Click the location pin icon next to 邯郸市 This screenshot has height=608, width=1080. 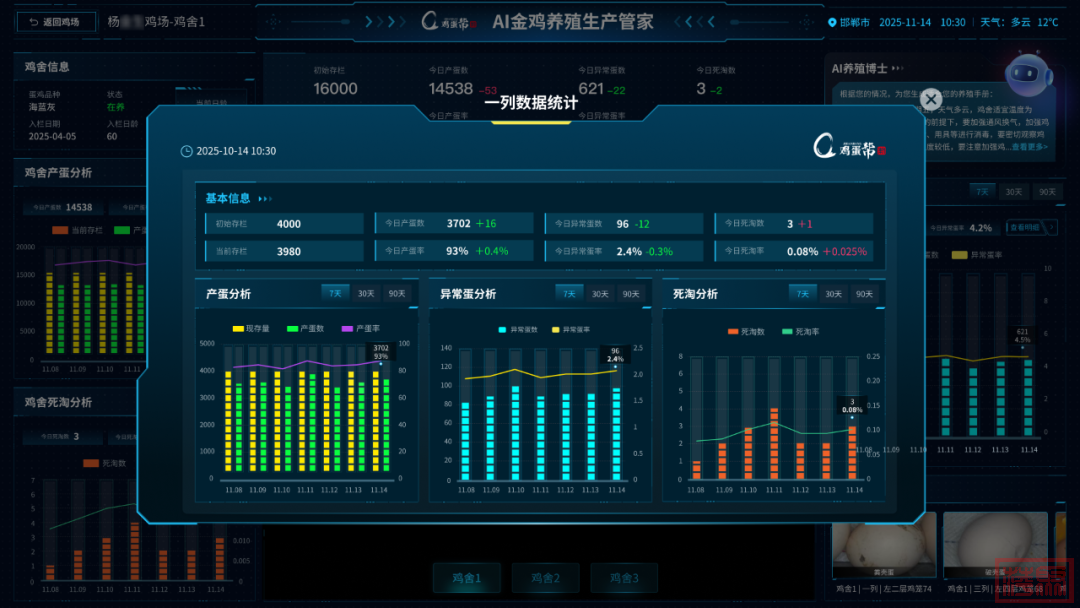[x=832, y=22]
